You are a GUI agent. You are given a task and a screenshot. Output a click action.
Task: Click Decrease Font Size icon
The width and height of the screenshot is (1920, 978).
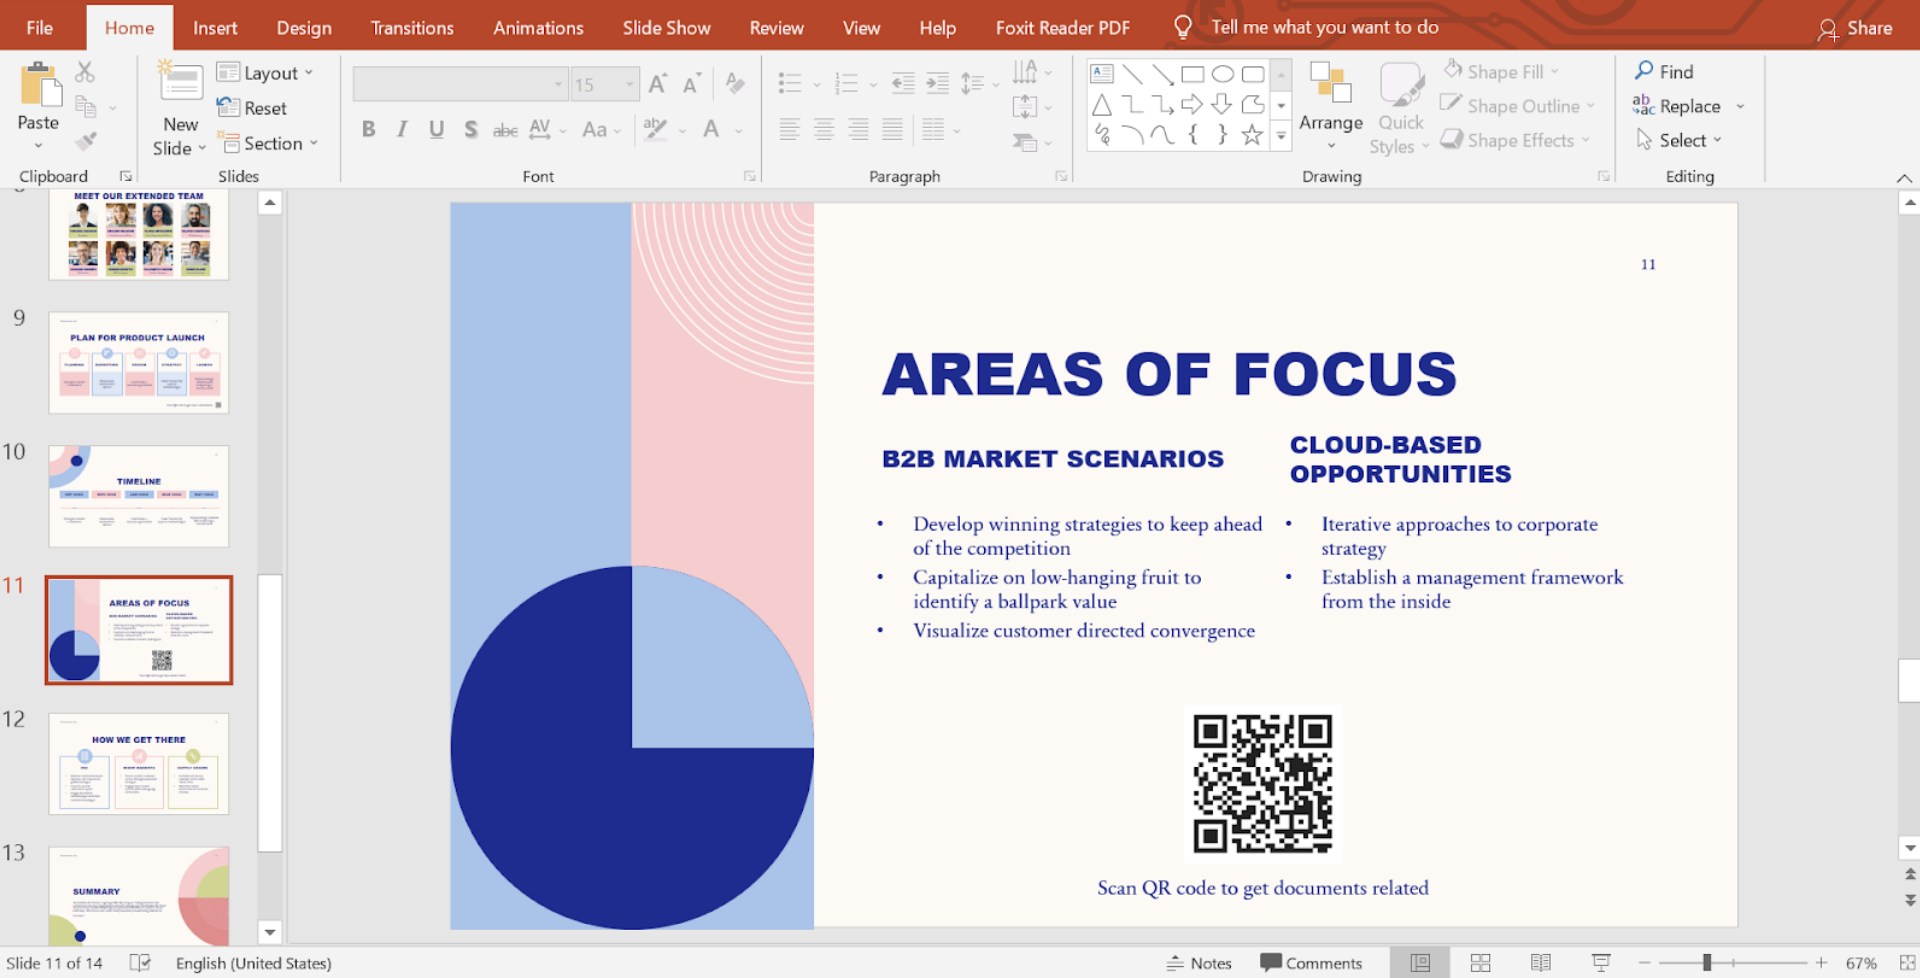pos(692,84)
